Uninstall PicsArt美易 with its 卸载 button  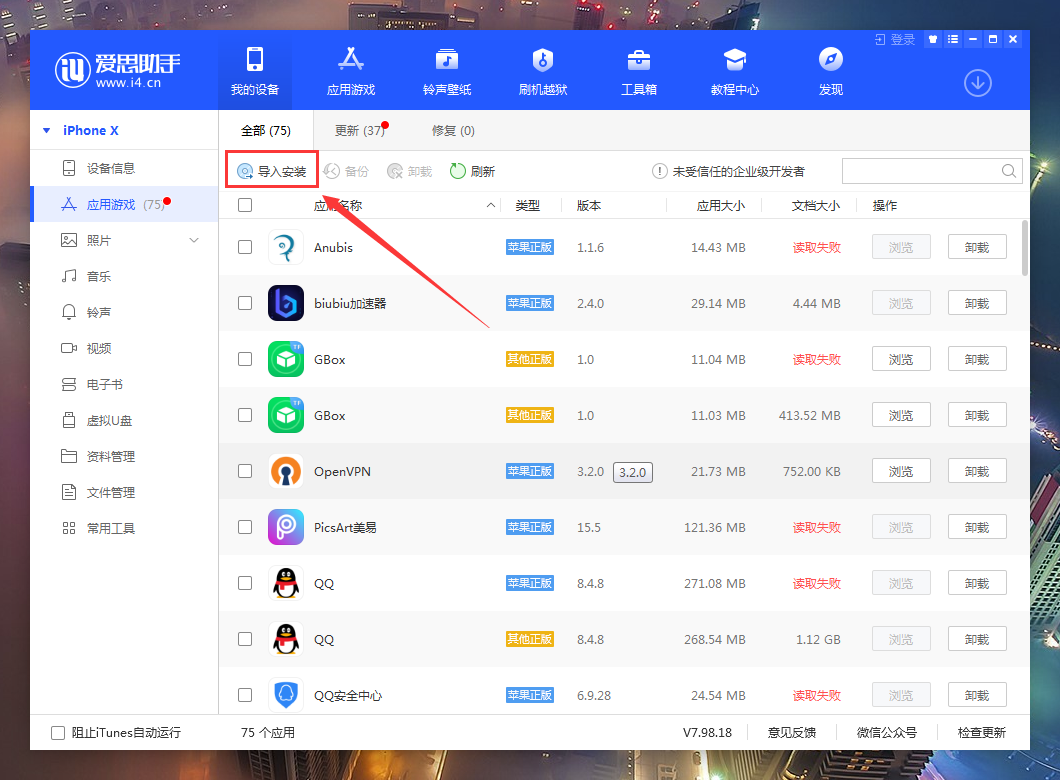pyautogui.click(x=977, y=527)
